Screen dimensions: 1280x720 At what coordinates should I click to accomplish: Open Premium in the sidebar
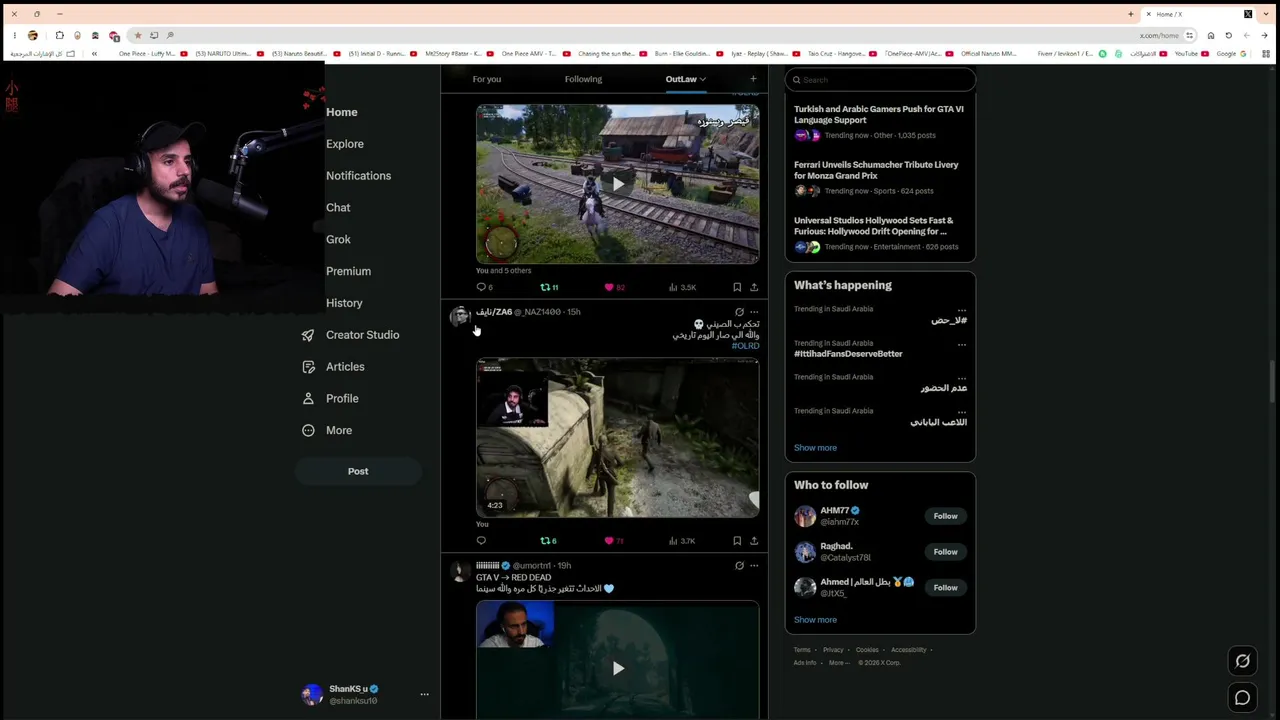tap(348, 271)
